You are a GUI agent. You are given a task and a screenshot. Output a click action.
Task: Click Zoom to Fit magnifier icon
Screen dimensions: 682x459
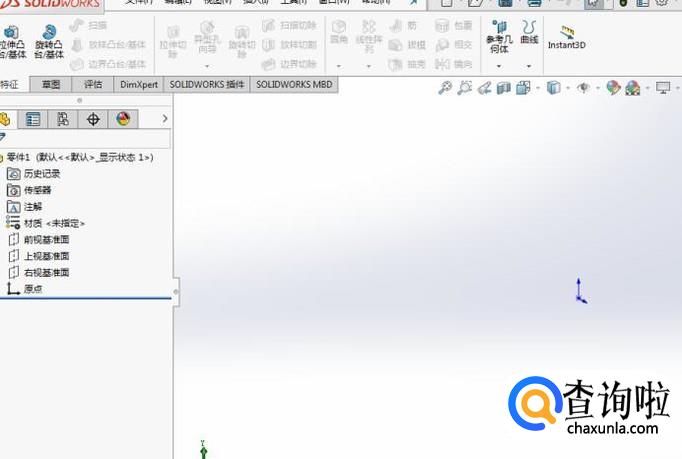coord(445,87)
